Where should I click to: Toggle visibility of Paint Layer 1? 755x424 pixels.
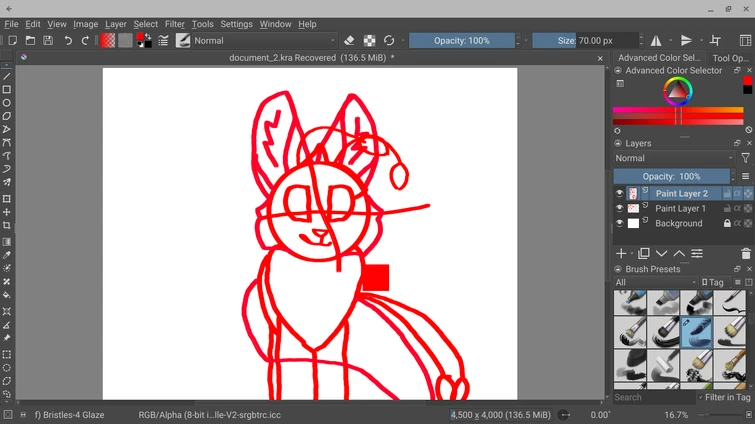620,209
